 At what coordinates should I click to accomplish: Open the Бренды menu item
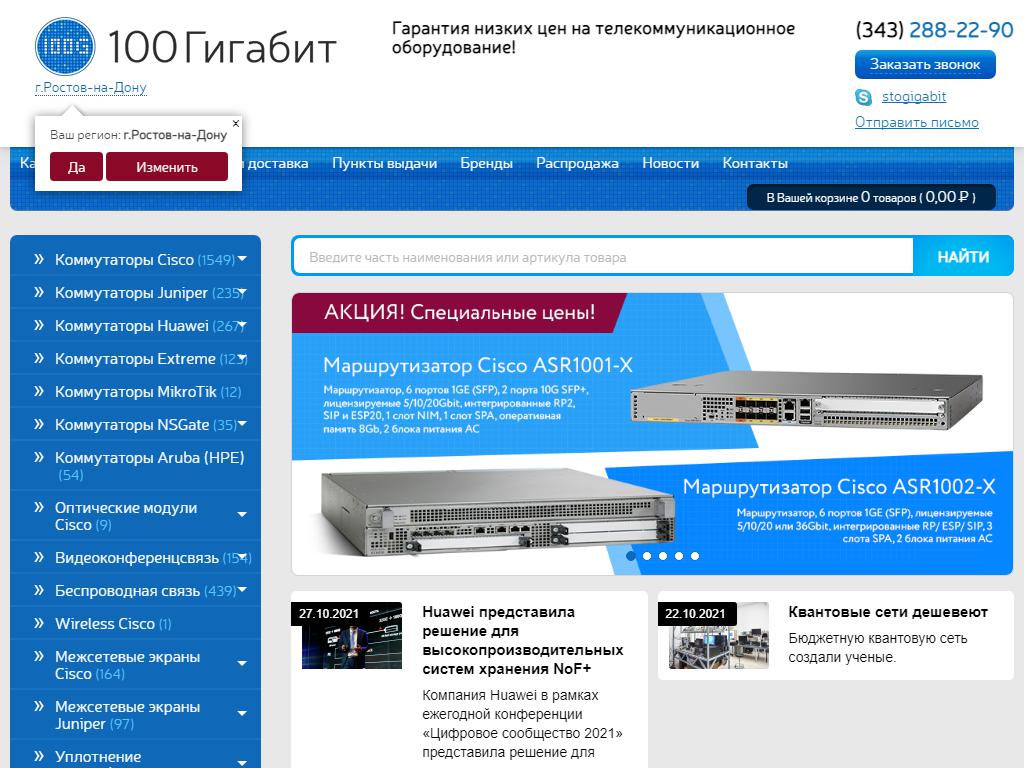[x=486, y=163]
